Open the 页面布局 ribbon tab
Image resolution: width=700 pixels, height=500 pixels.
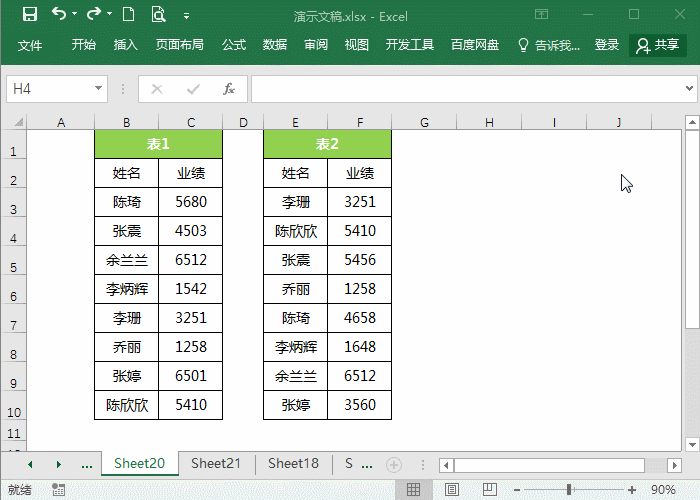point(179,45)
